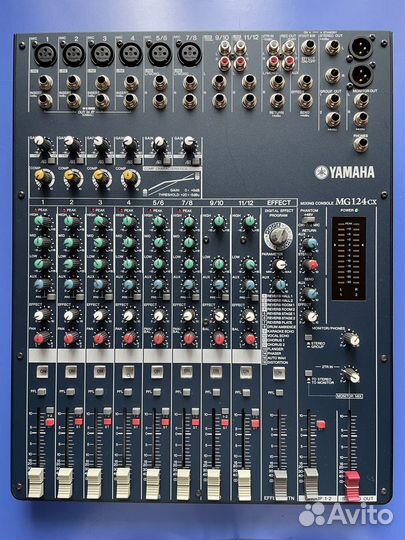Click the channel 1 yellow COMP knob
This screenshot has height=540, width=405.
tap(44, 178)
